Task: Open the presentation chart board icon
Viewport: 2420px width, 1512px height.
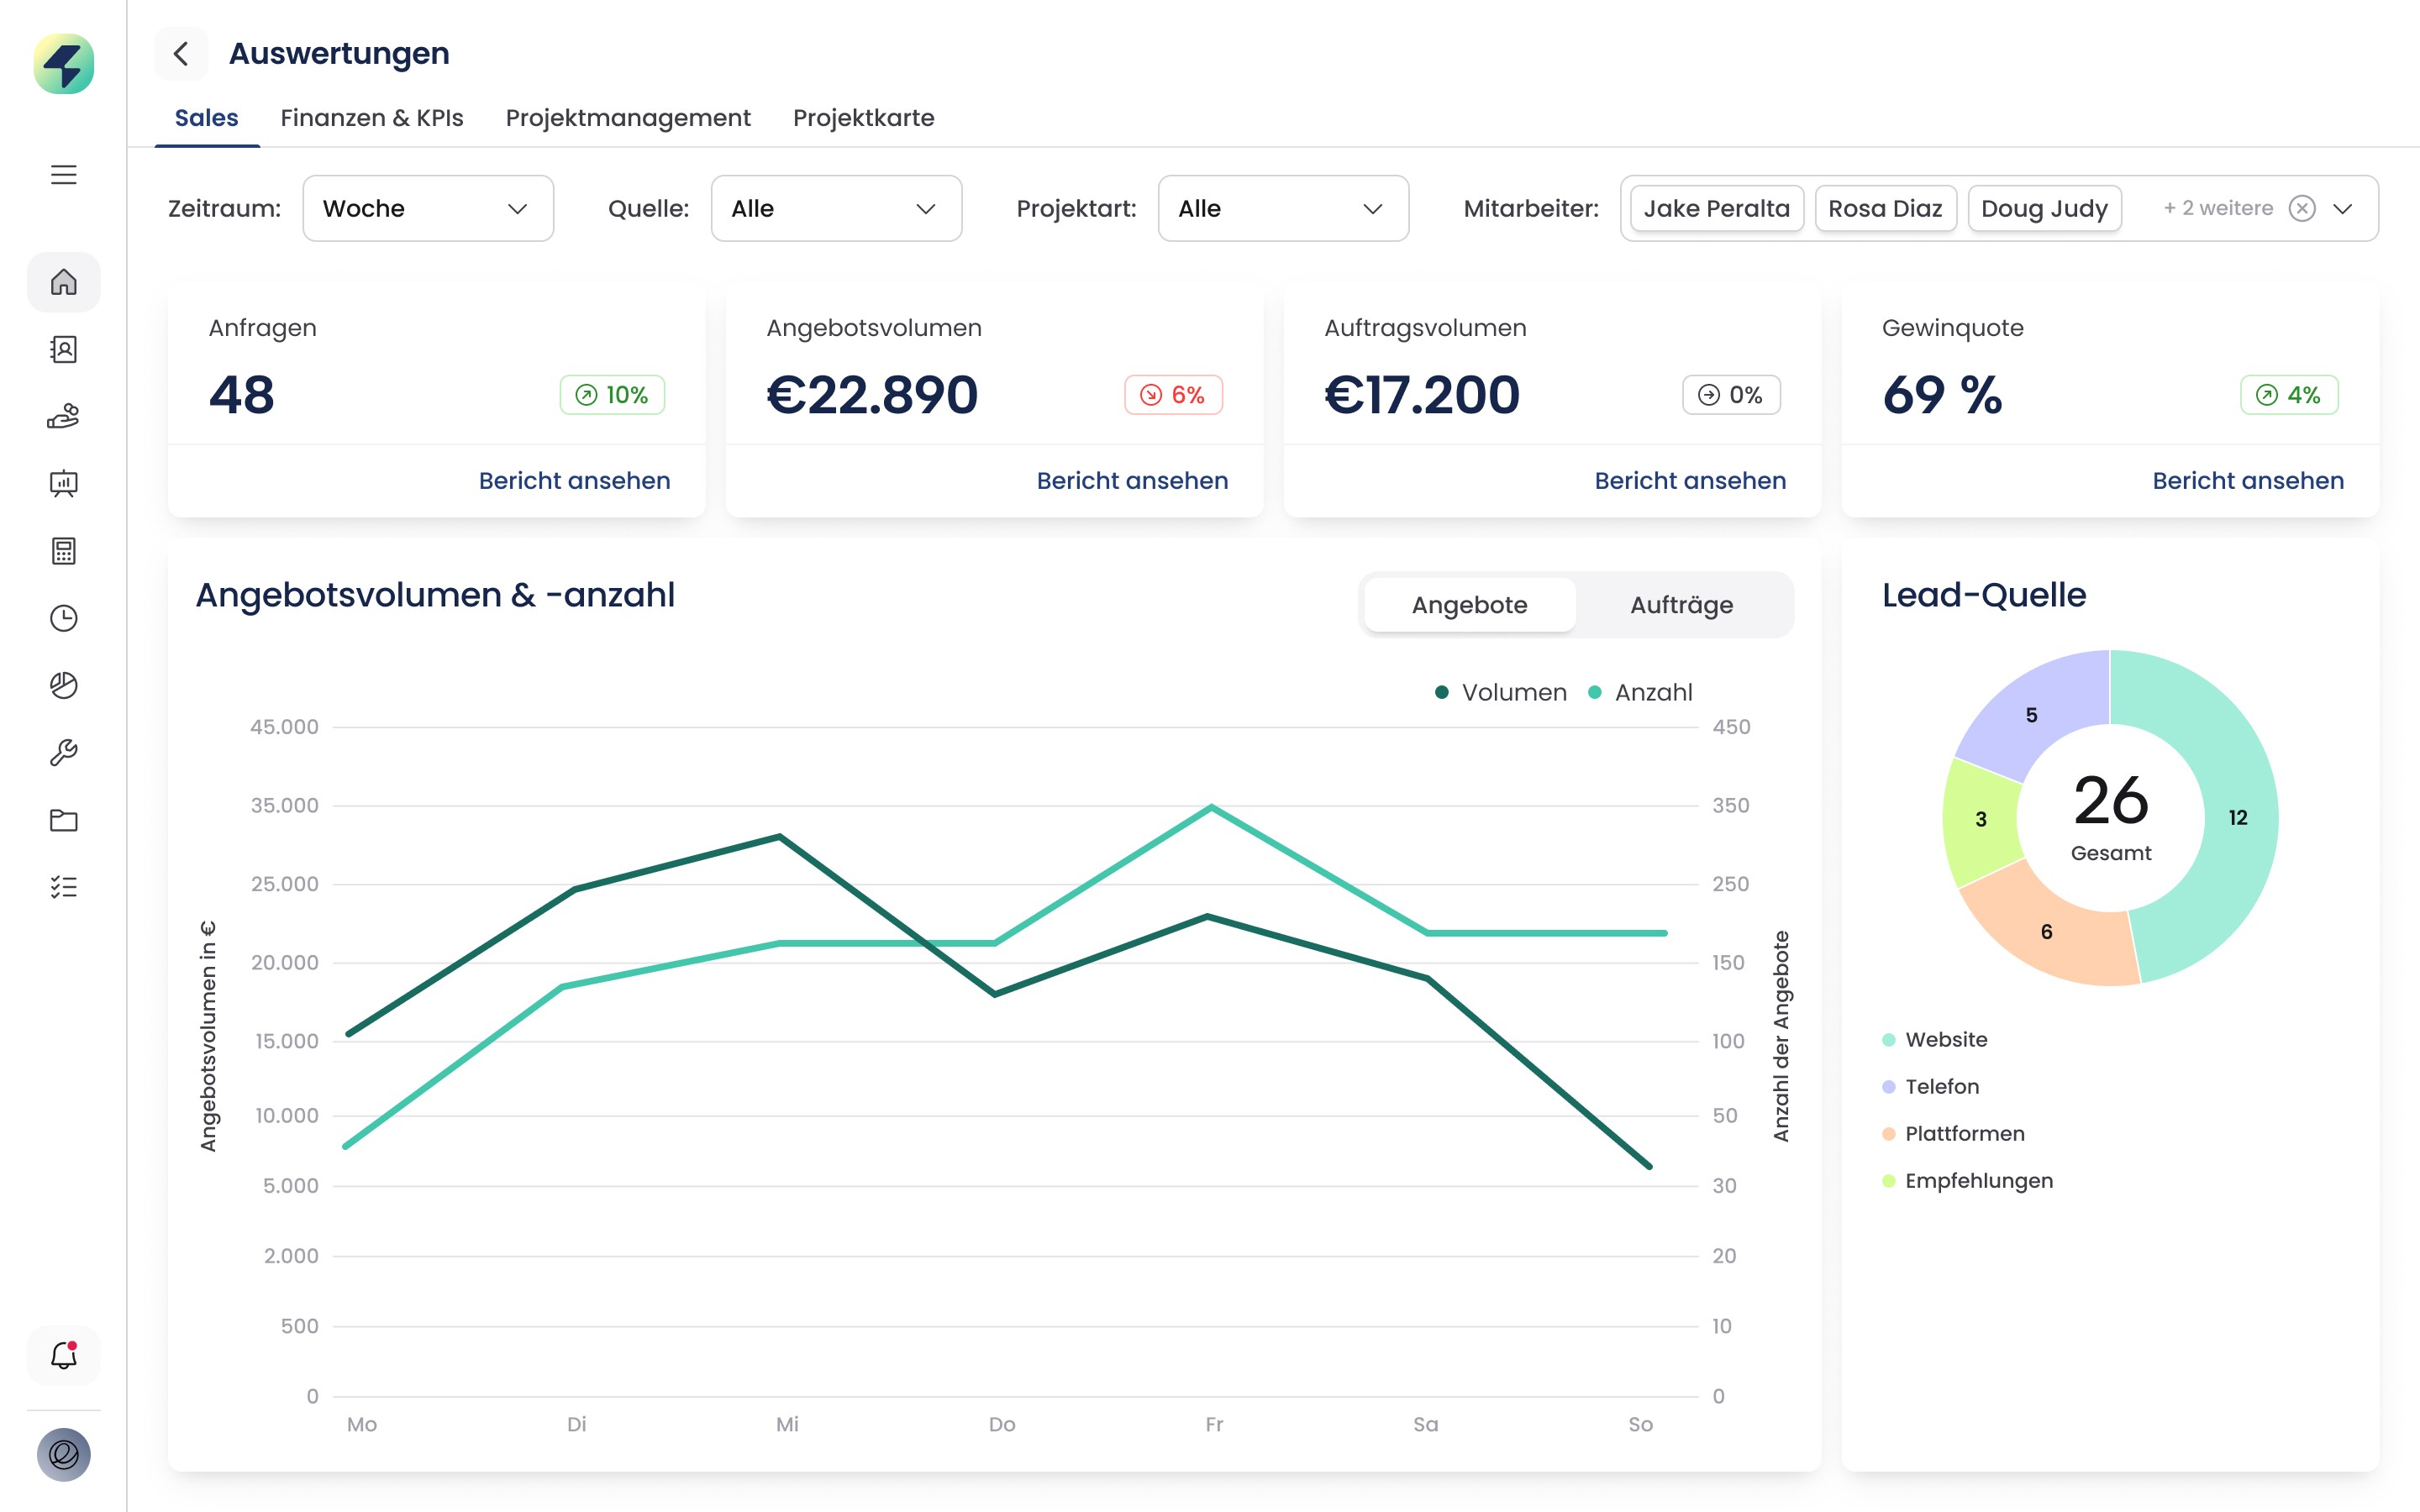Action: coord(63,484)
